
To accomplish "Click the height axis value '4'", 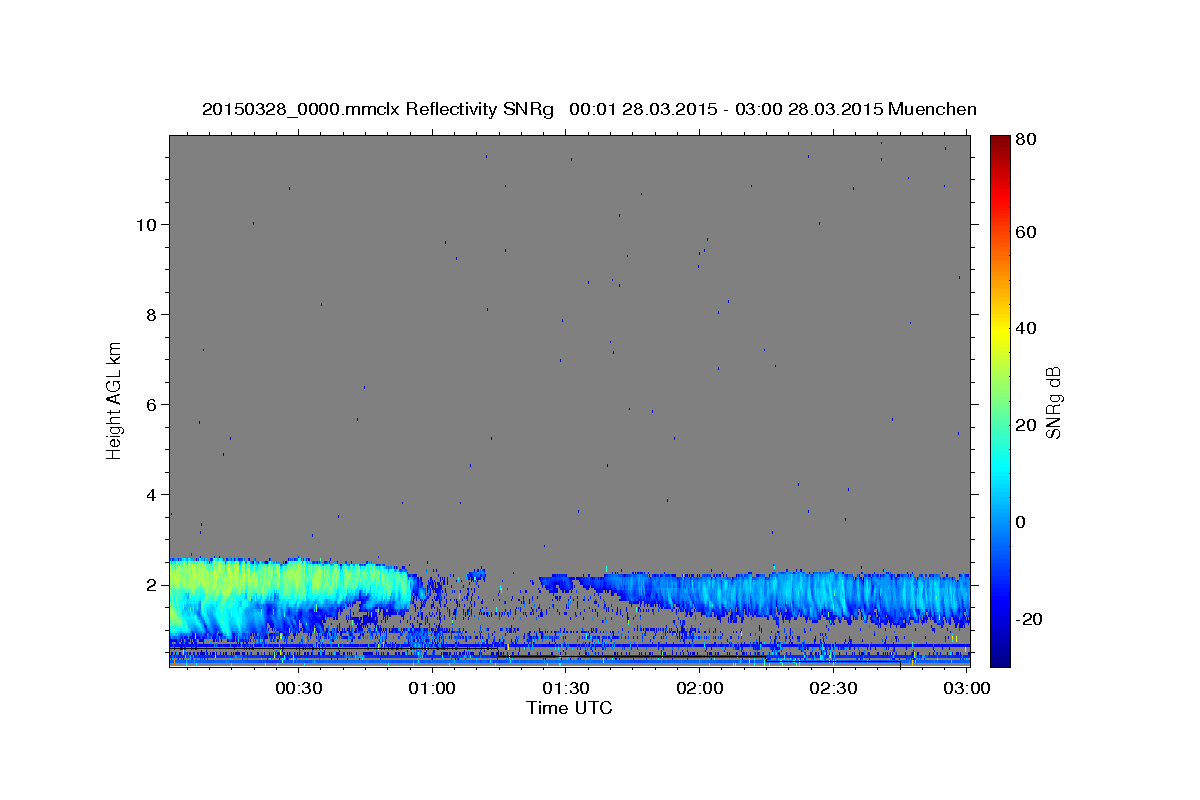I will click(x=150, y=495).
